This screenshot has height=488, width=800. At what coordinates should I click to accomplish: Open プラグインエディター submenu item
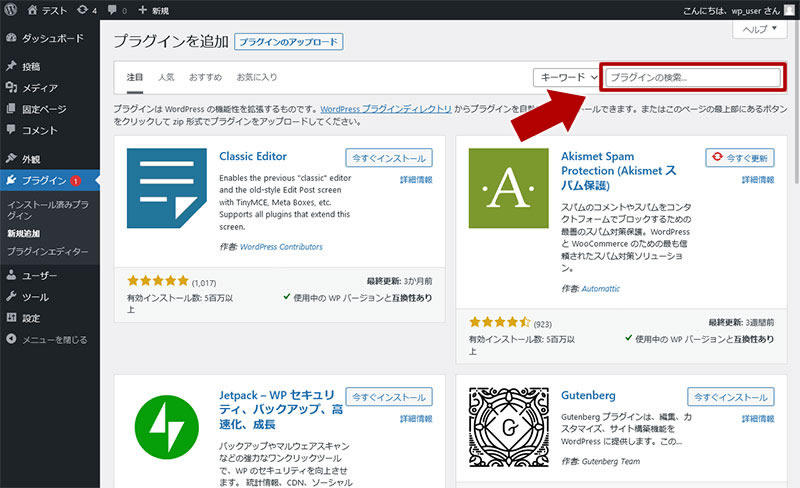(x=47, y=252)
